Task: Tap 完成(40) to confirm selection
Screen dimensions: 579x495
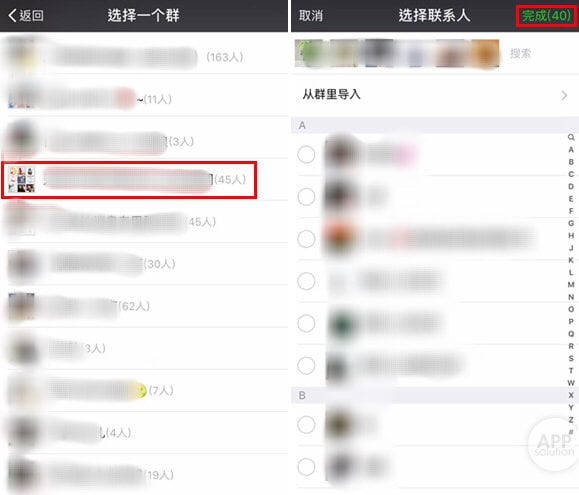Action: pos(546,16)
